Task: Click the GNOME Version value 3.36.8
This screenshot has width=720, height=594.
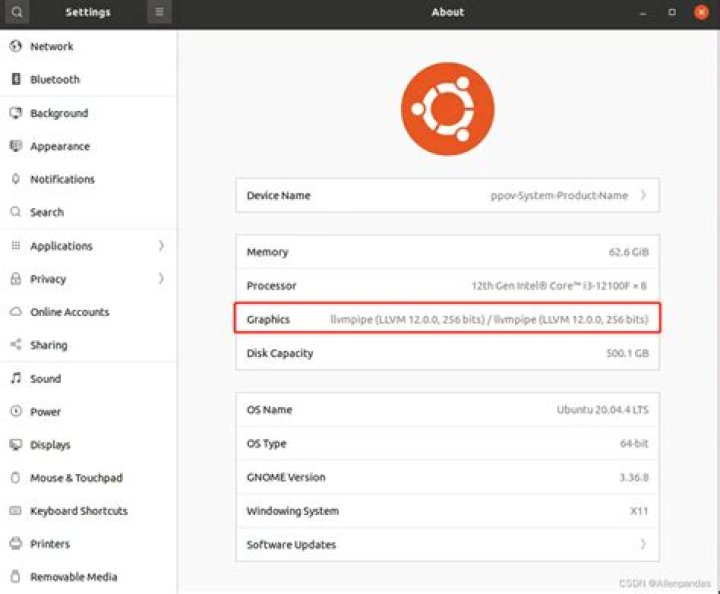Action: (634, 477)
